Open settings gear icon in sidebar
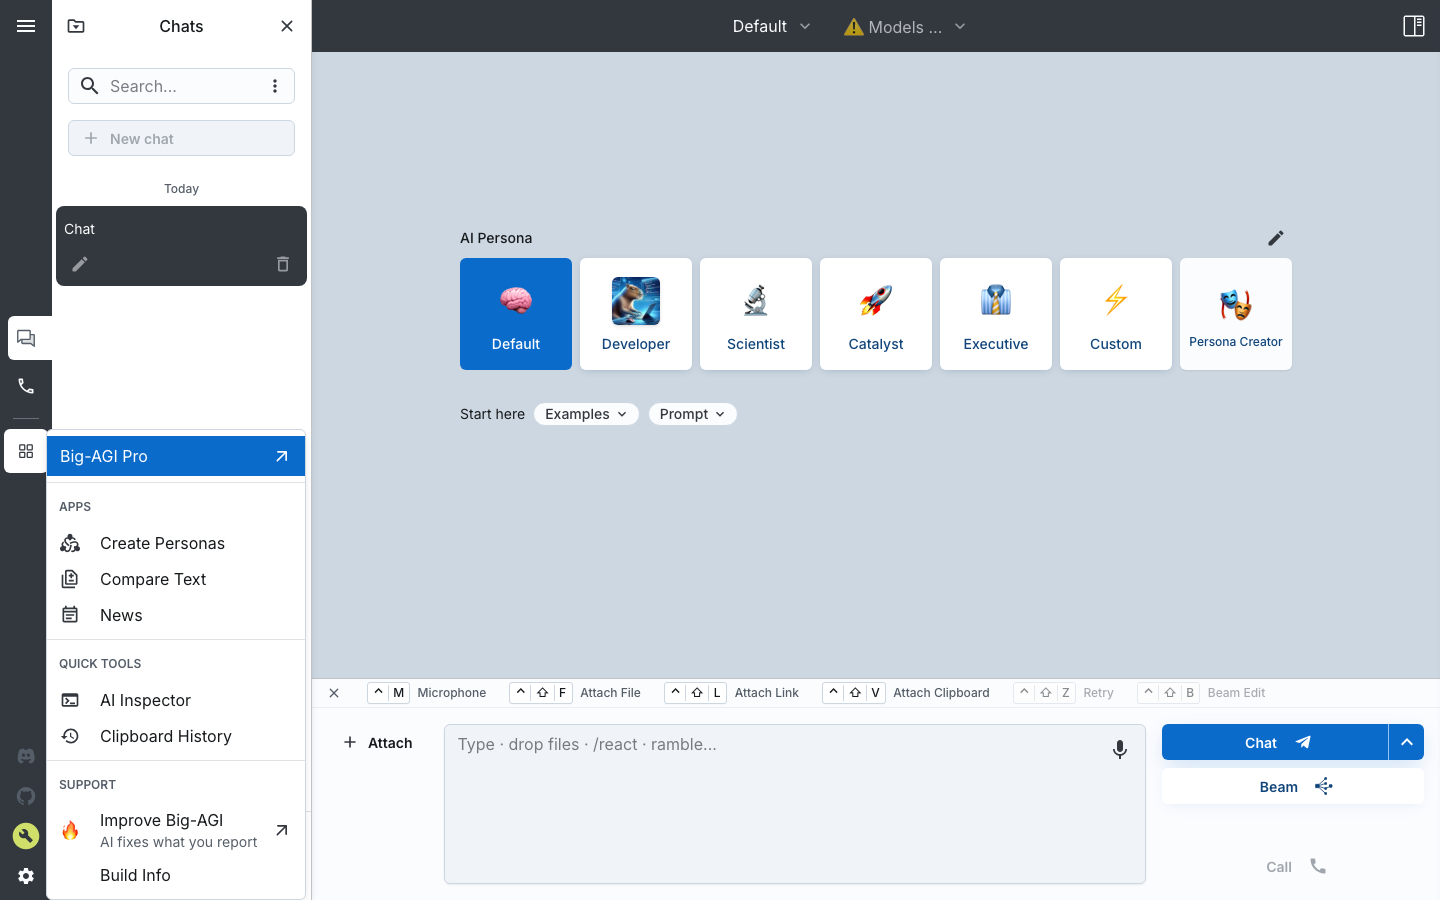 tap(26, 876)
